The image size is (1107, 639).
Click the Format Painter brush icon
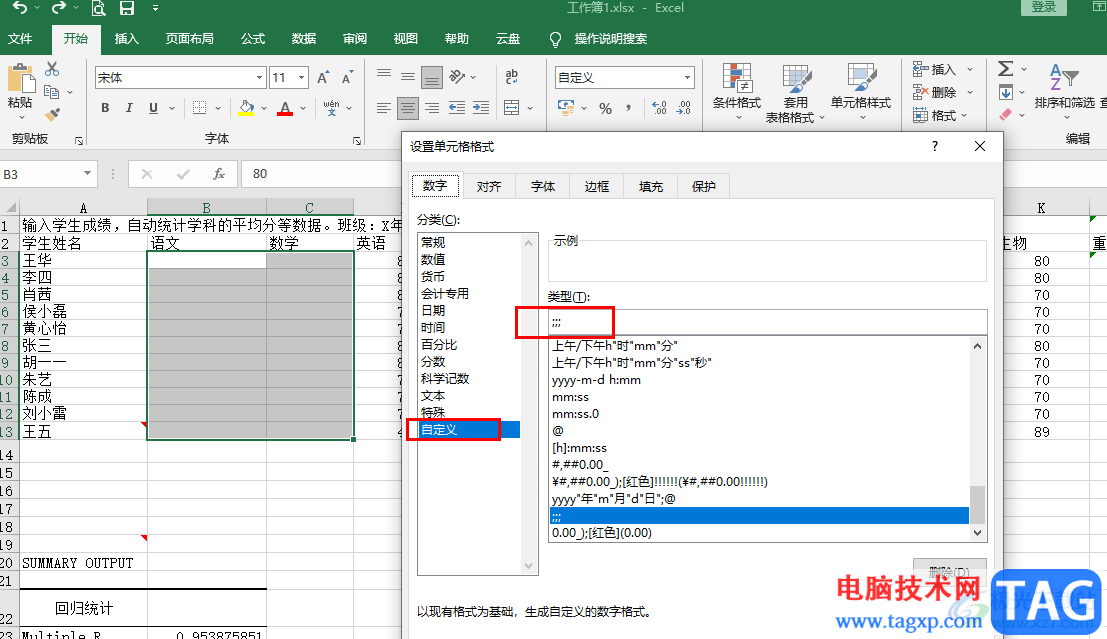point(52,113)
